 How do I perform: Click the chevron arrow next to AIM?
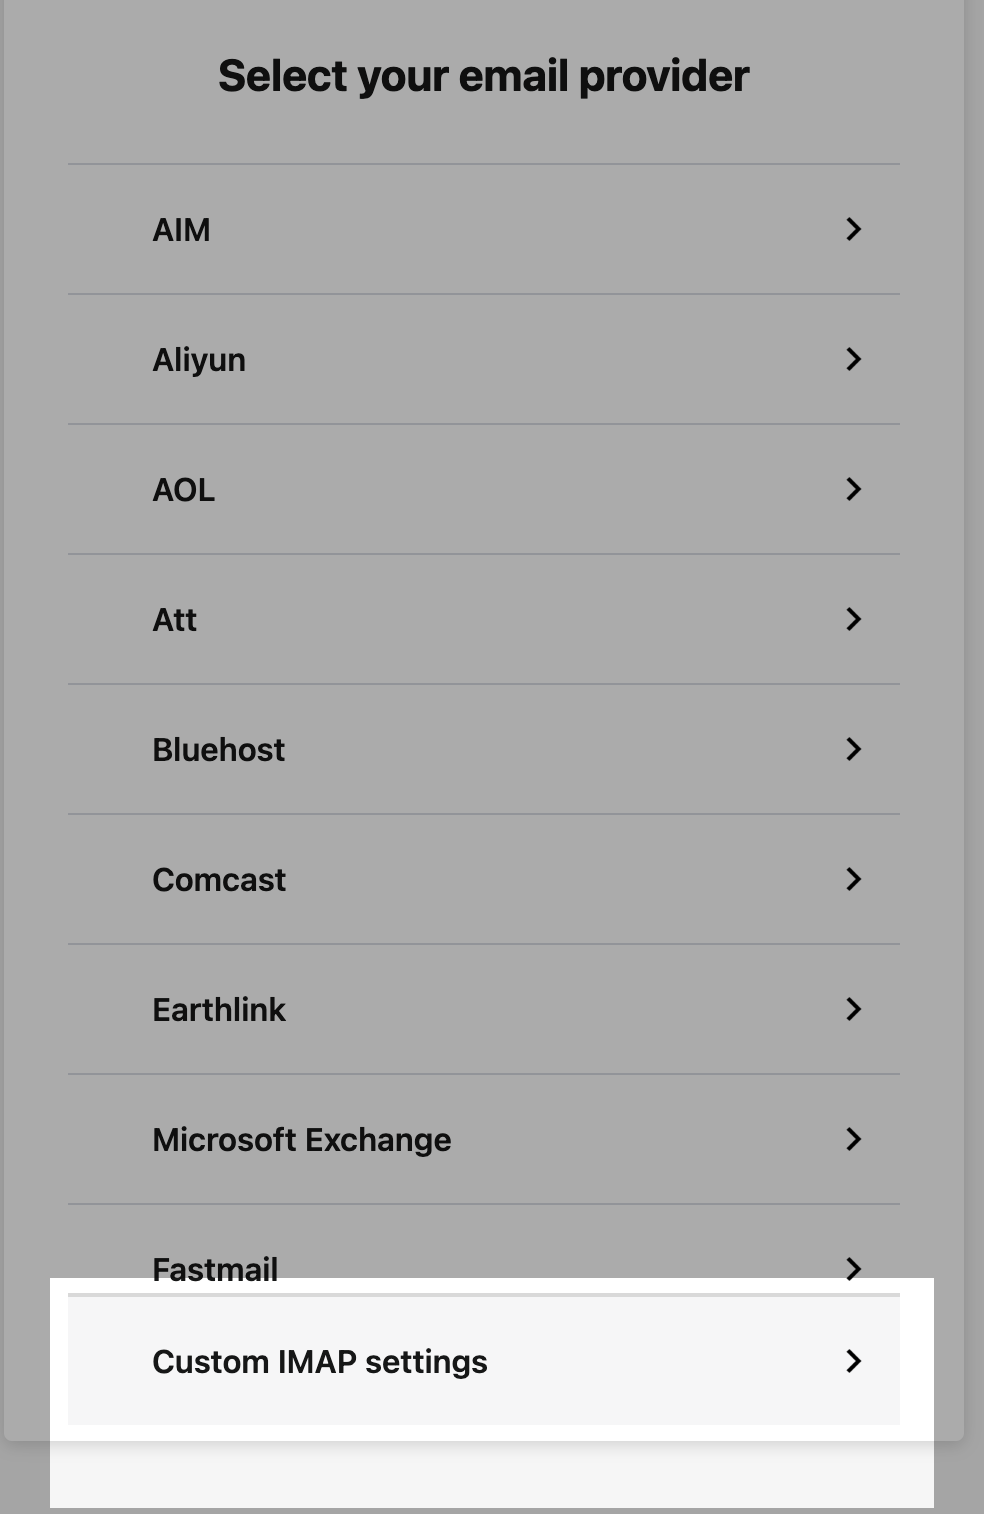click(x=853, y=229)
